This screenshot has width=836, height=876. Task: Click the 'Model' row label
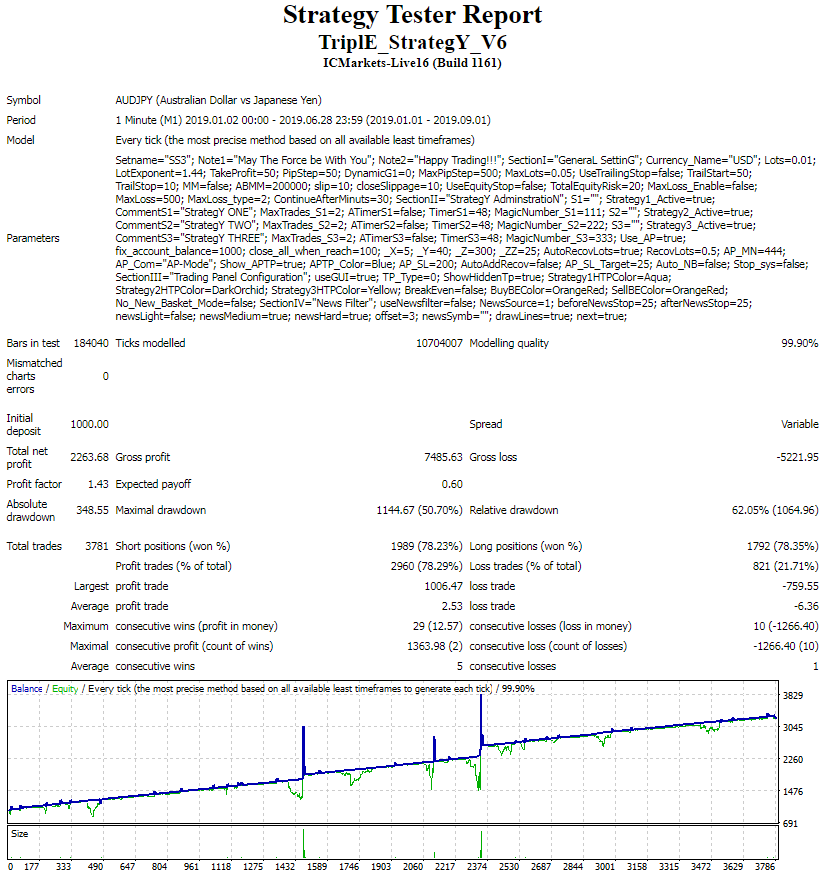point(21,140)
